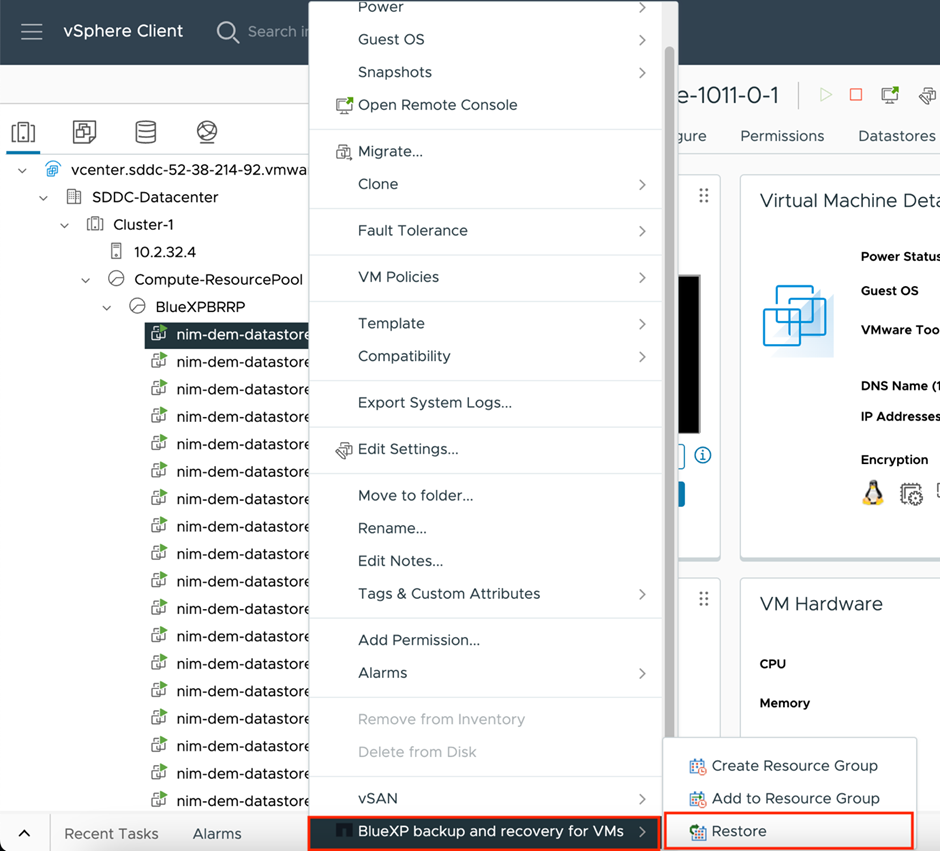Image resolution: width=940 pixels, height=851 pixels.
Task: Expand the Recent Tasks bottom panel chevron
Action: [x=24, y=833]
